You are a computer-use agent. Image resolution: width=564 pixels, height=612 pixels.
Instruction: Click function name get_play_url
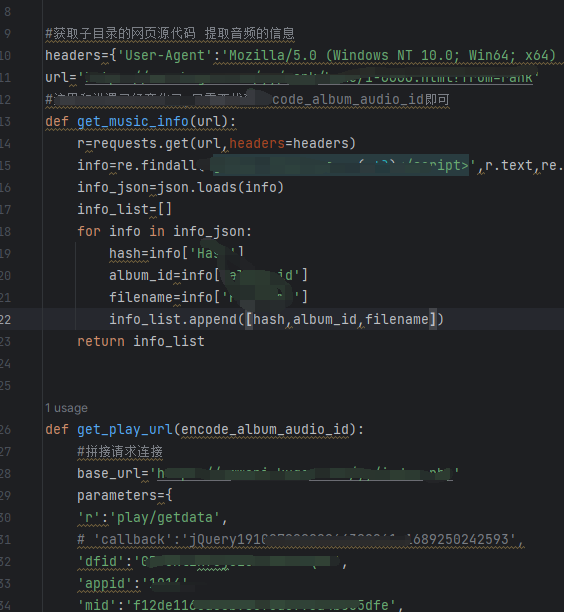tap(125, 429)
